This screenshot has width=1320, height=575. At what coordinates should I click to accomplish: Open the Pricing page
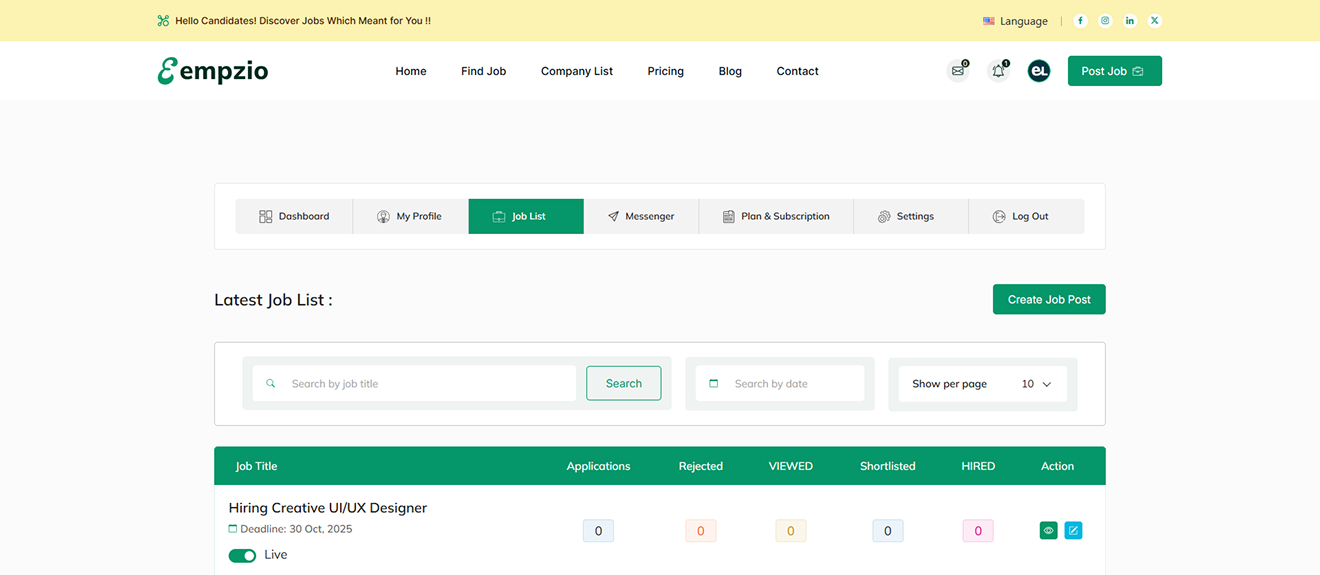[666, 71]
